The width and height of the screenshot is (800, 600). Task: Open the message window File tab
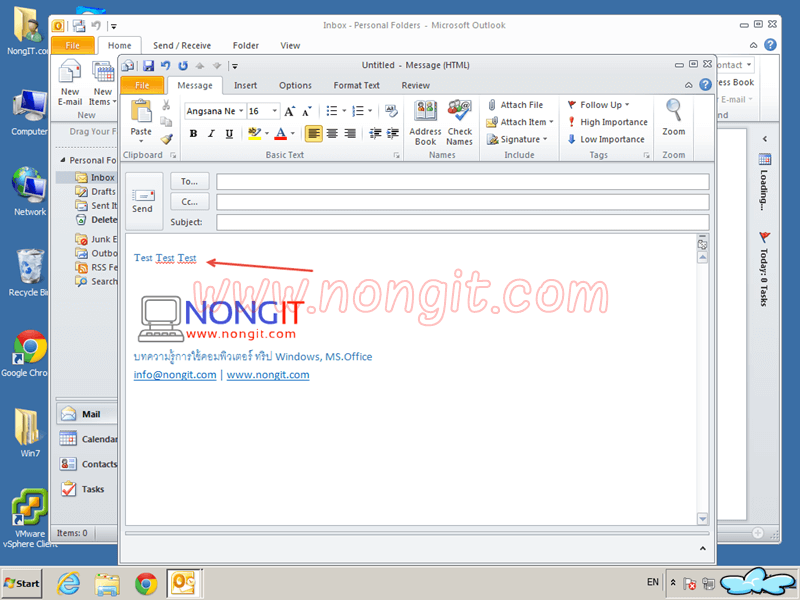tap(142, 85)
